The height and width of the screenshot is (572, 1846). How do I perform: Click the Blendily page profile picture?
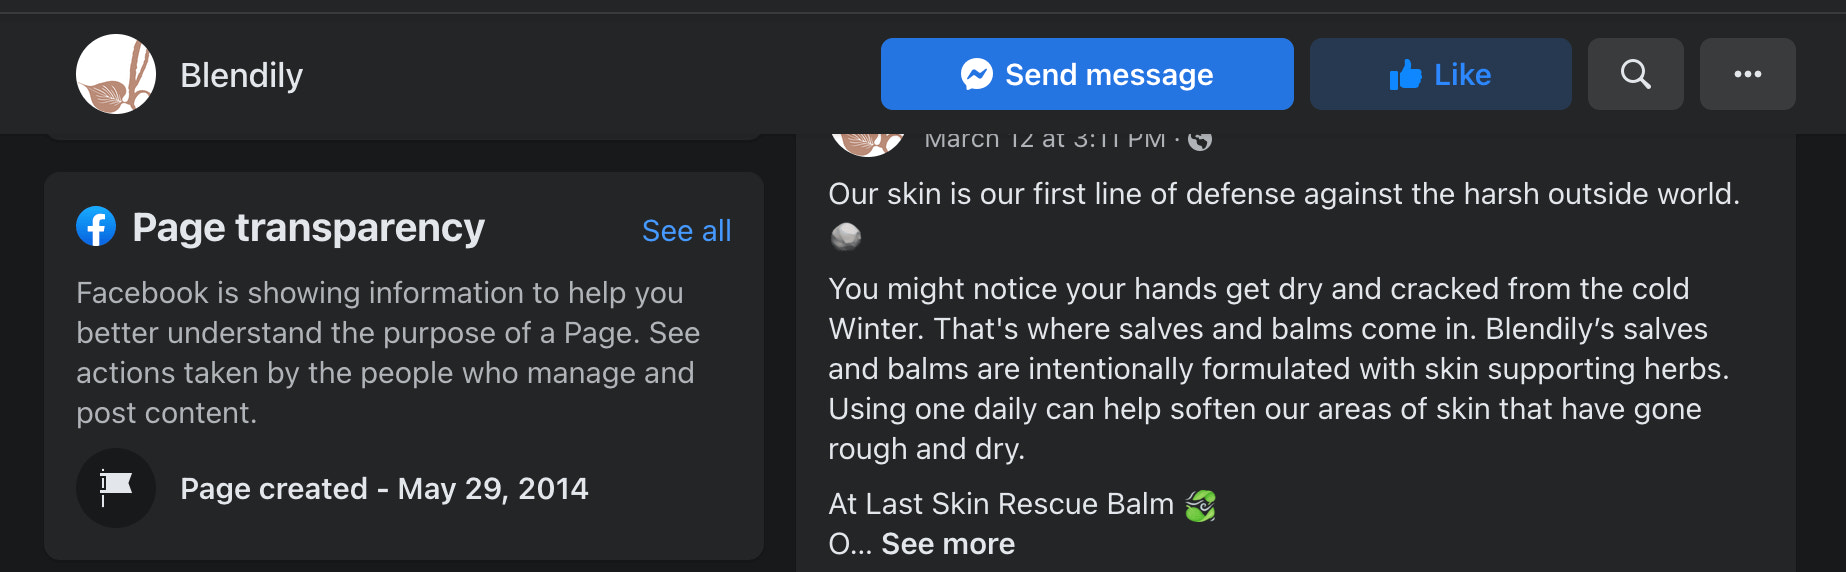(116, 74)
